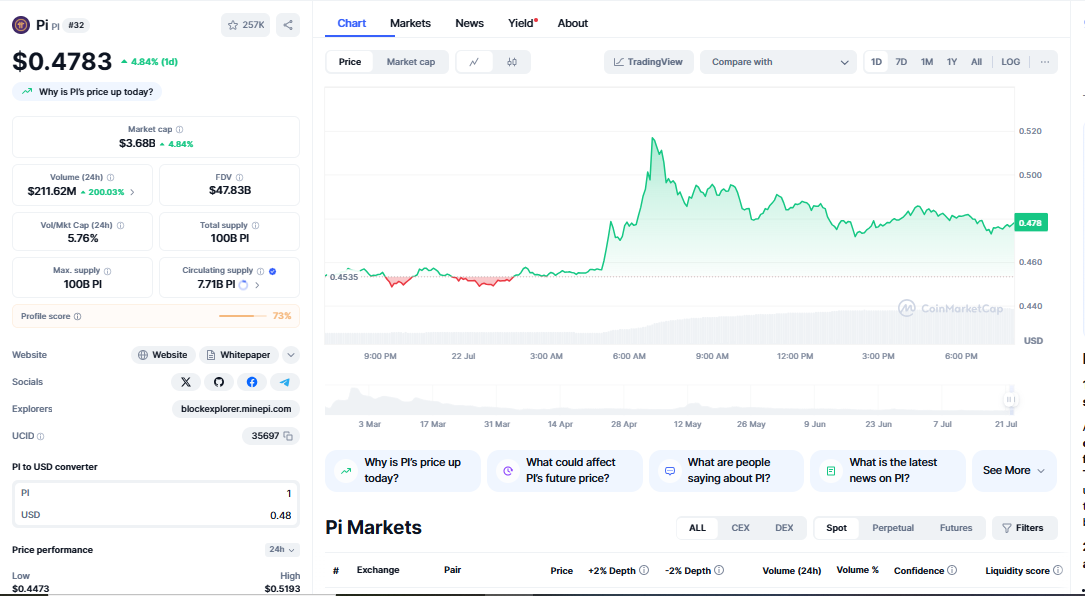
Task: Add Pi to watchlist star button
Action: pos(246,25)
